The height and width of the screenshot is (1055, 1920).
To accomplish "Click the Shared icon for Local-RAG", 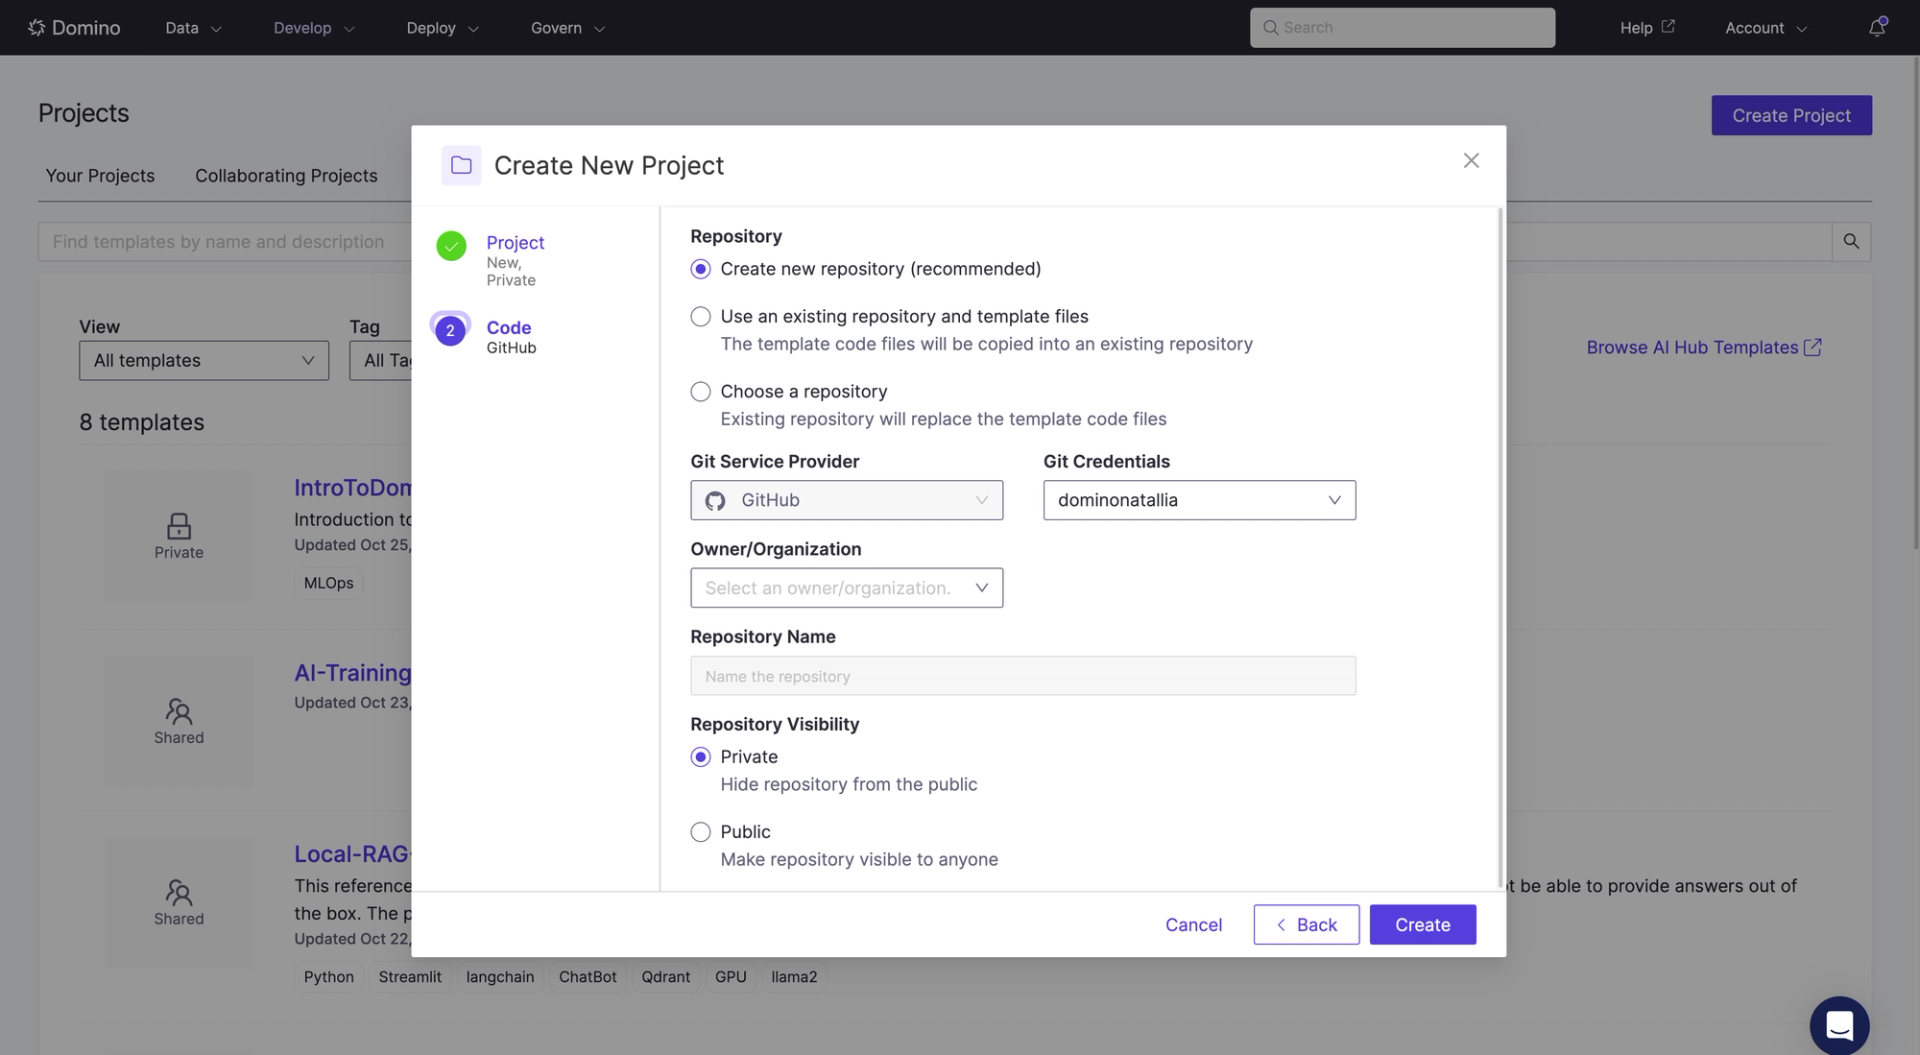I will 179,892.
